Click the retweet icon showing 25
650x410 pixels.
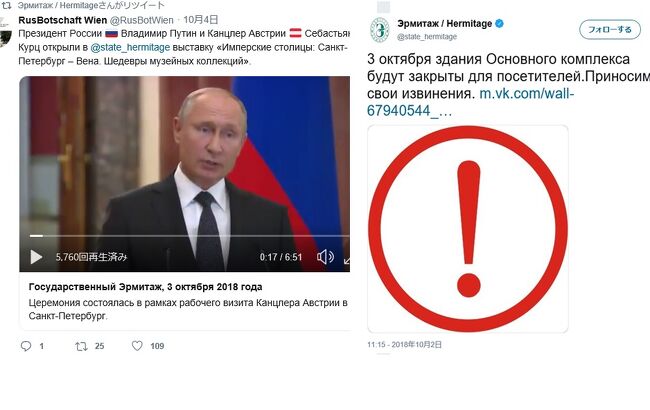(x=81, y=346)
